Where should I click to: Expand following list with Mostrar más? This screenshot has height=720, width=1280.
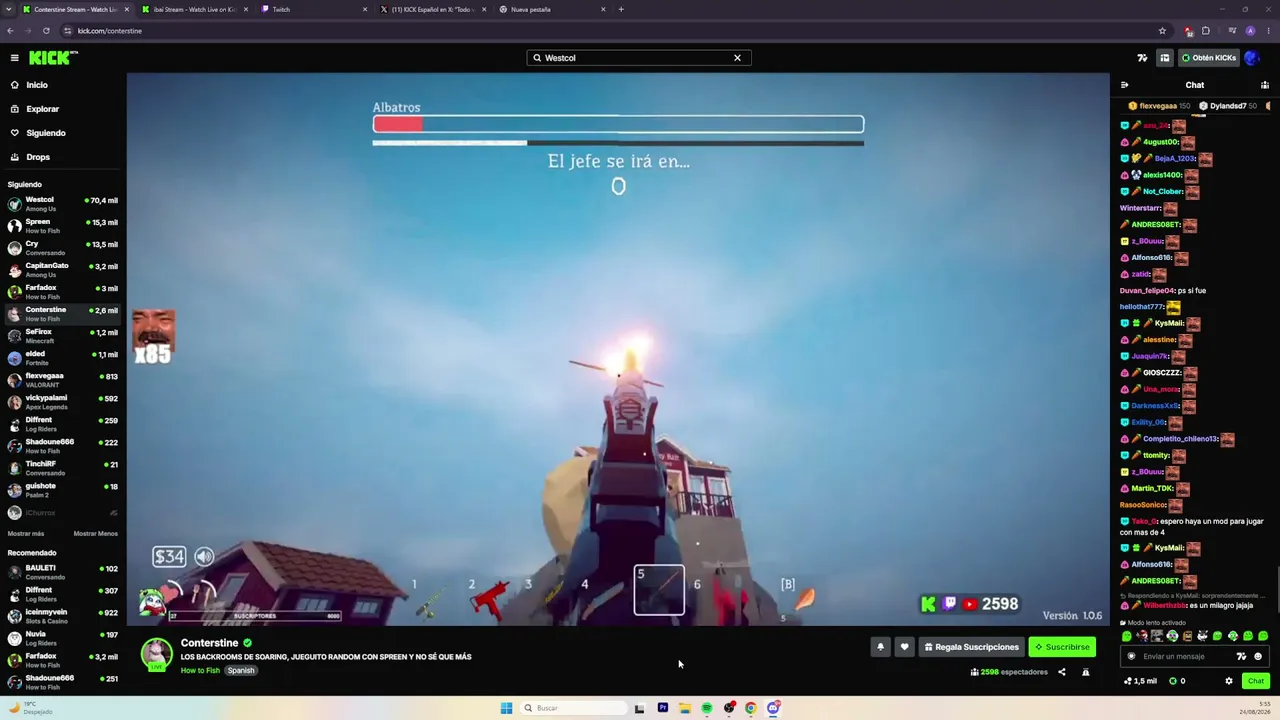pos(26,534)
